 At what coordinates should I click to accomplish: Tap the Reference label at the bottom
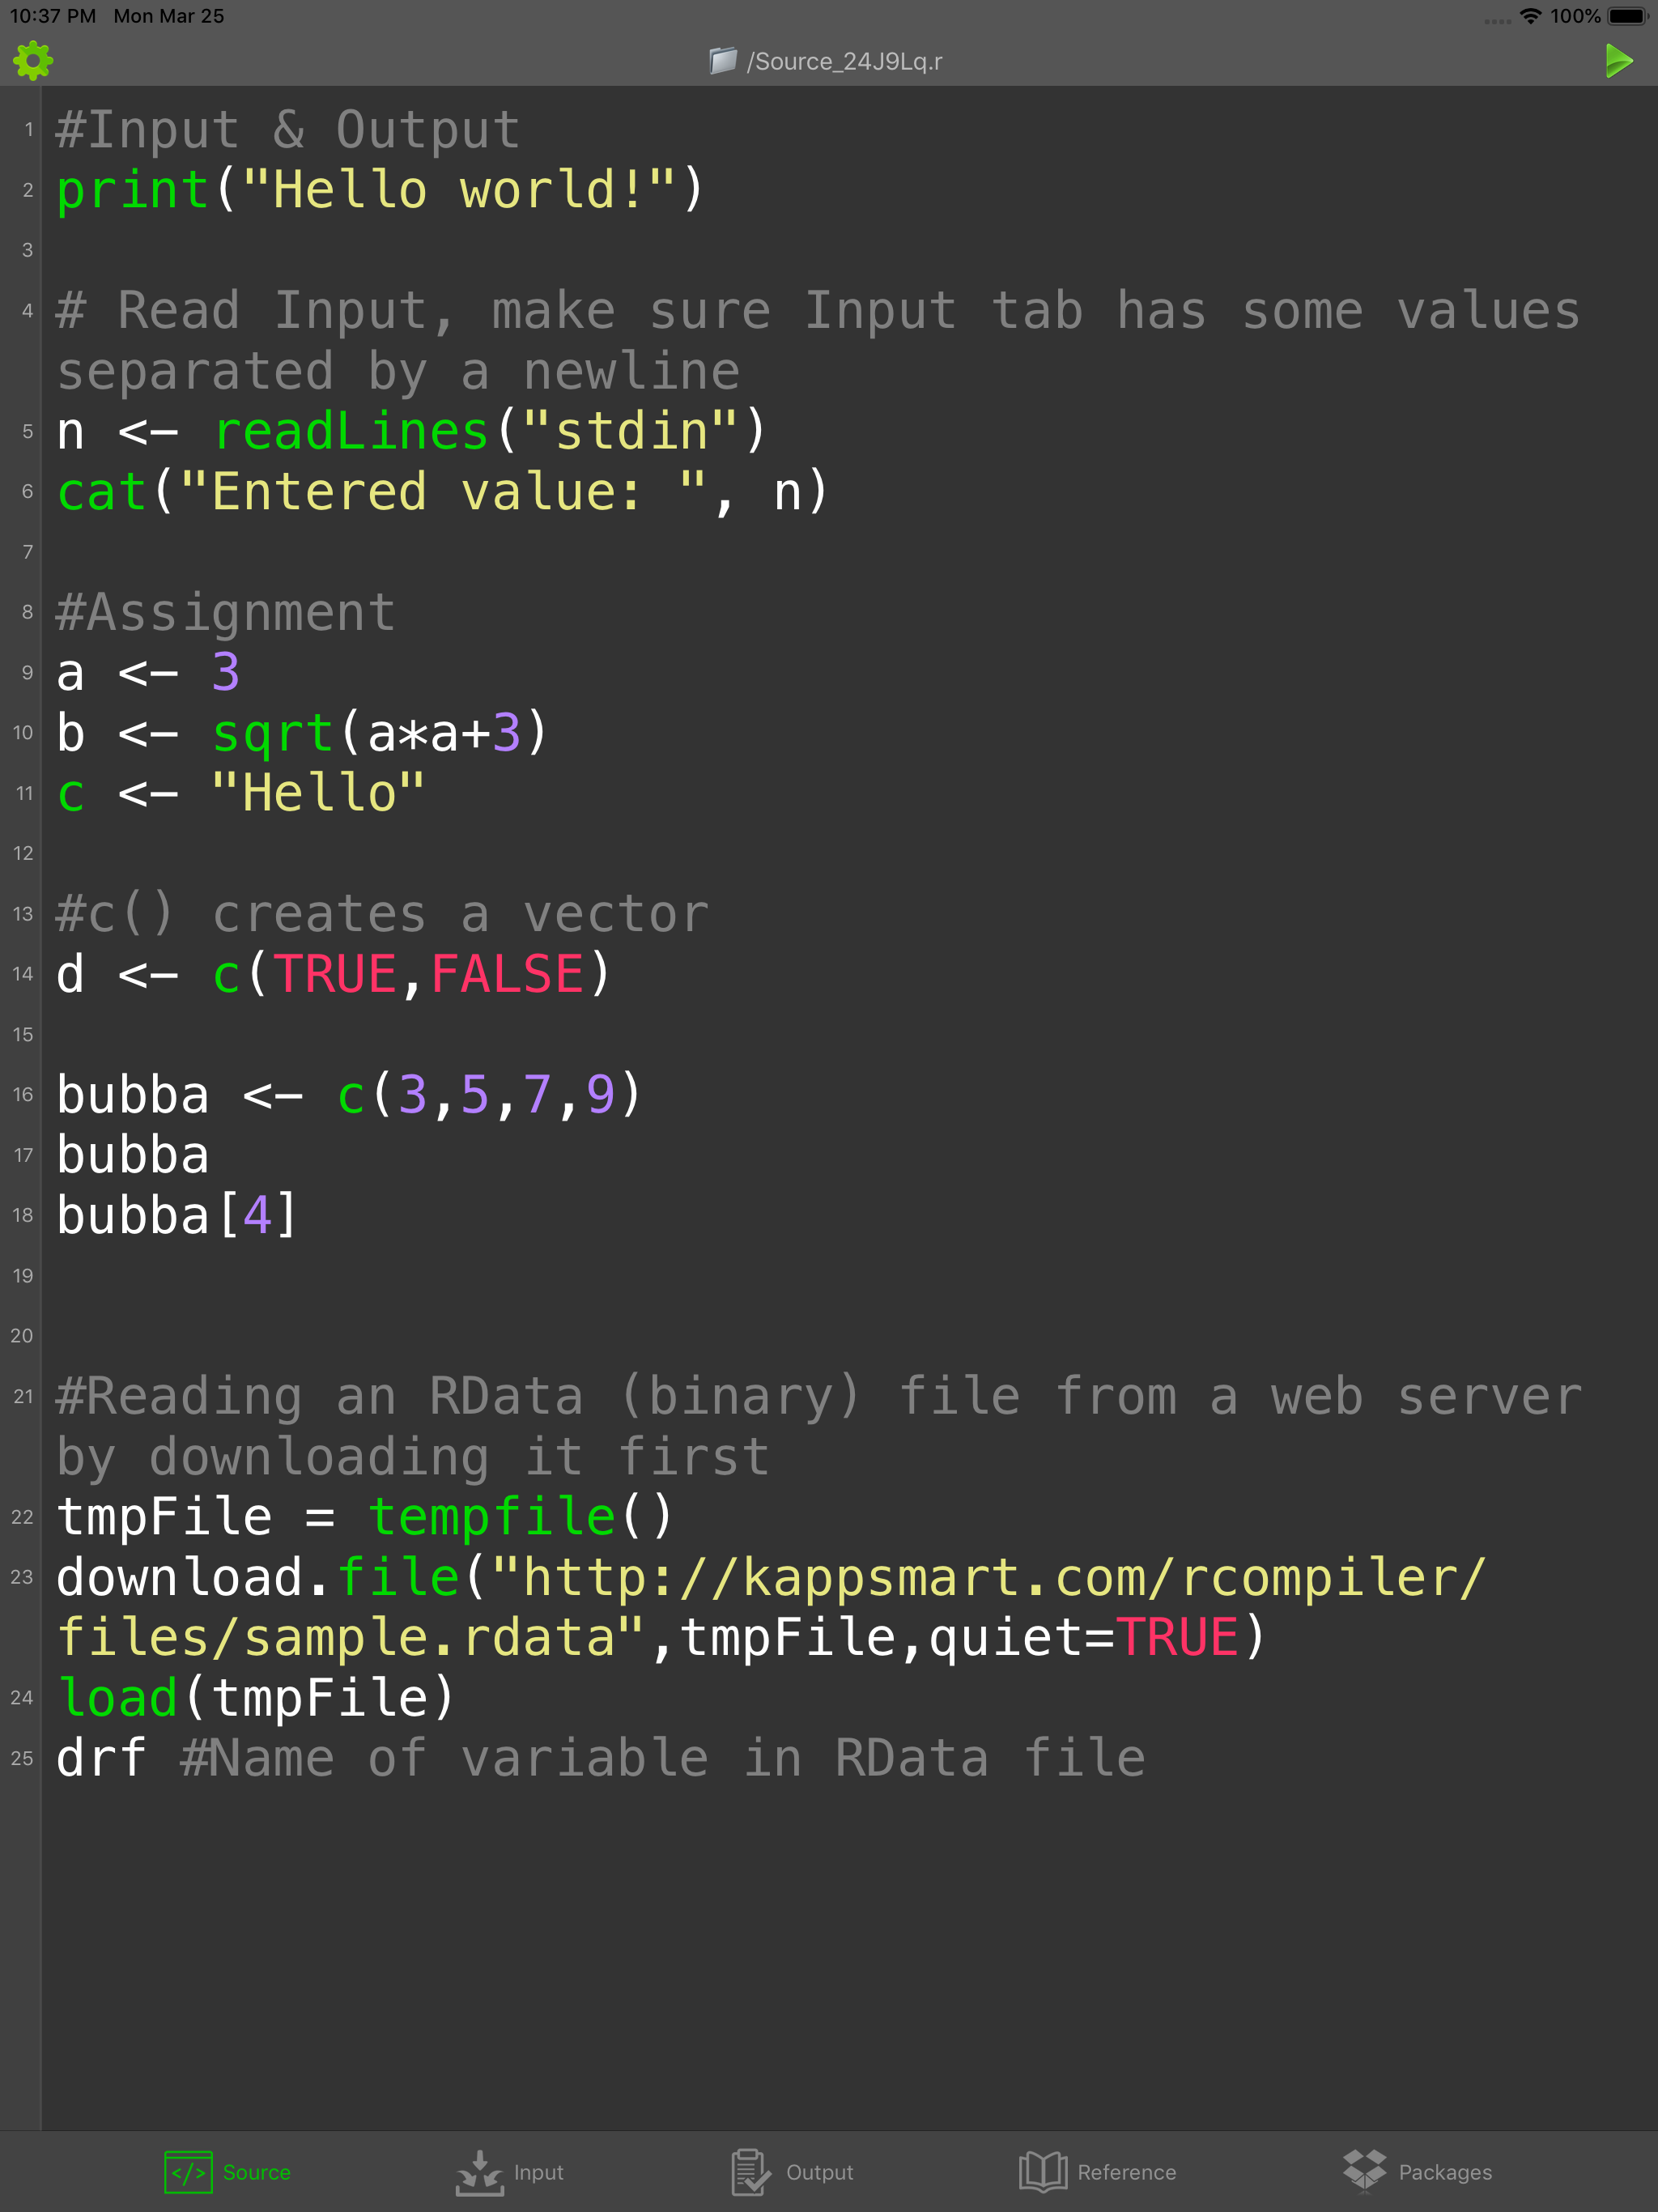pos(1127,2172)
